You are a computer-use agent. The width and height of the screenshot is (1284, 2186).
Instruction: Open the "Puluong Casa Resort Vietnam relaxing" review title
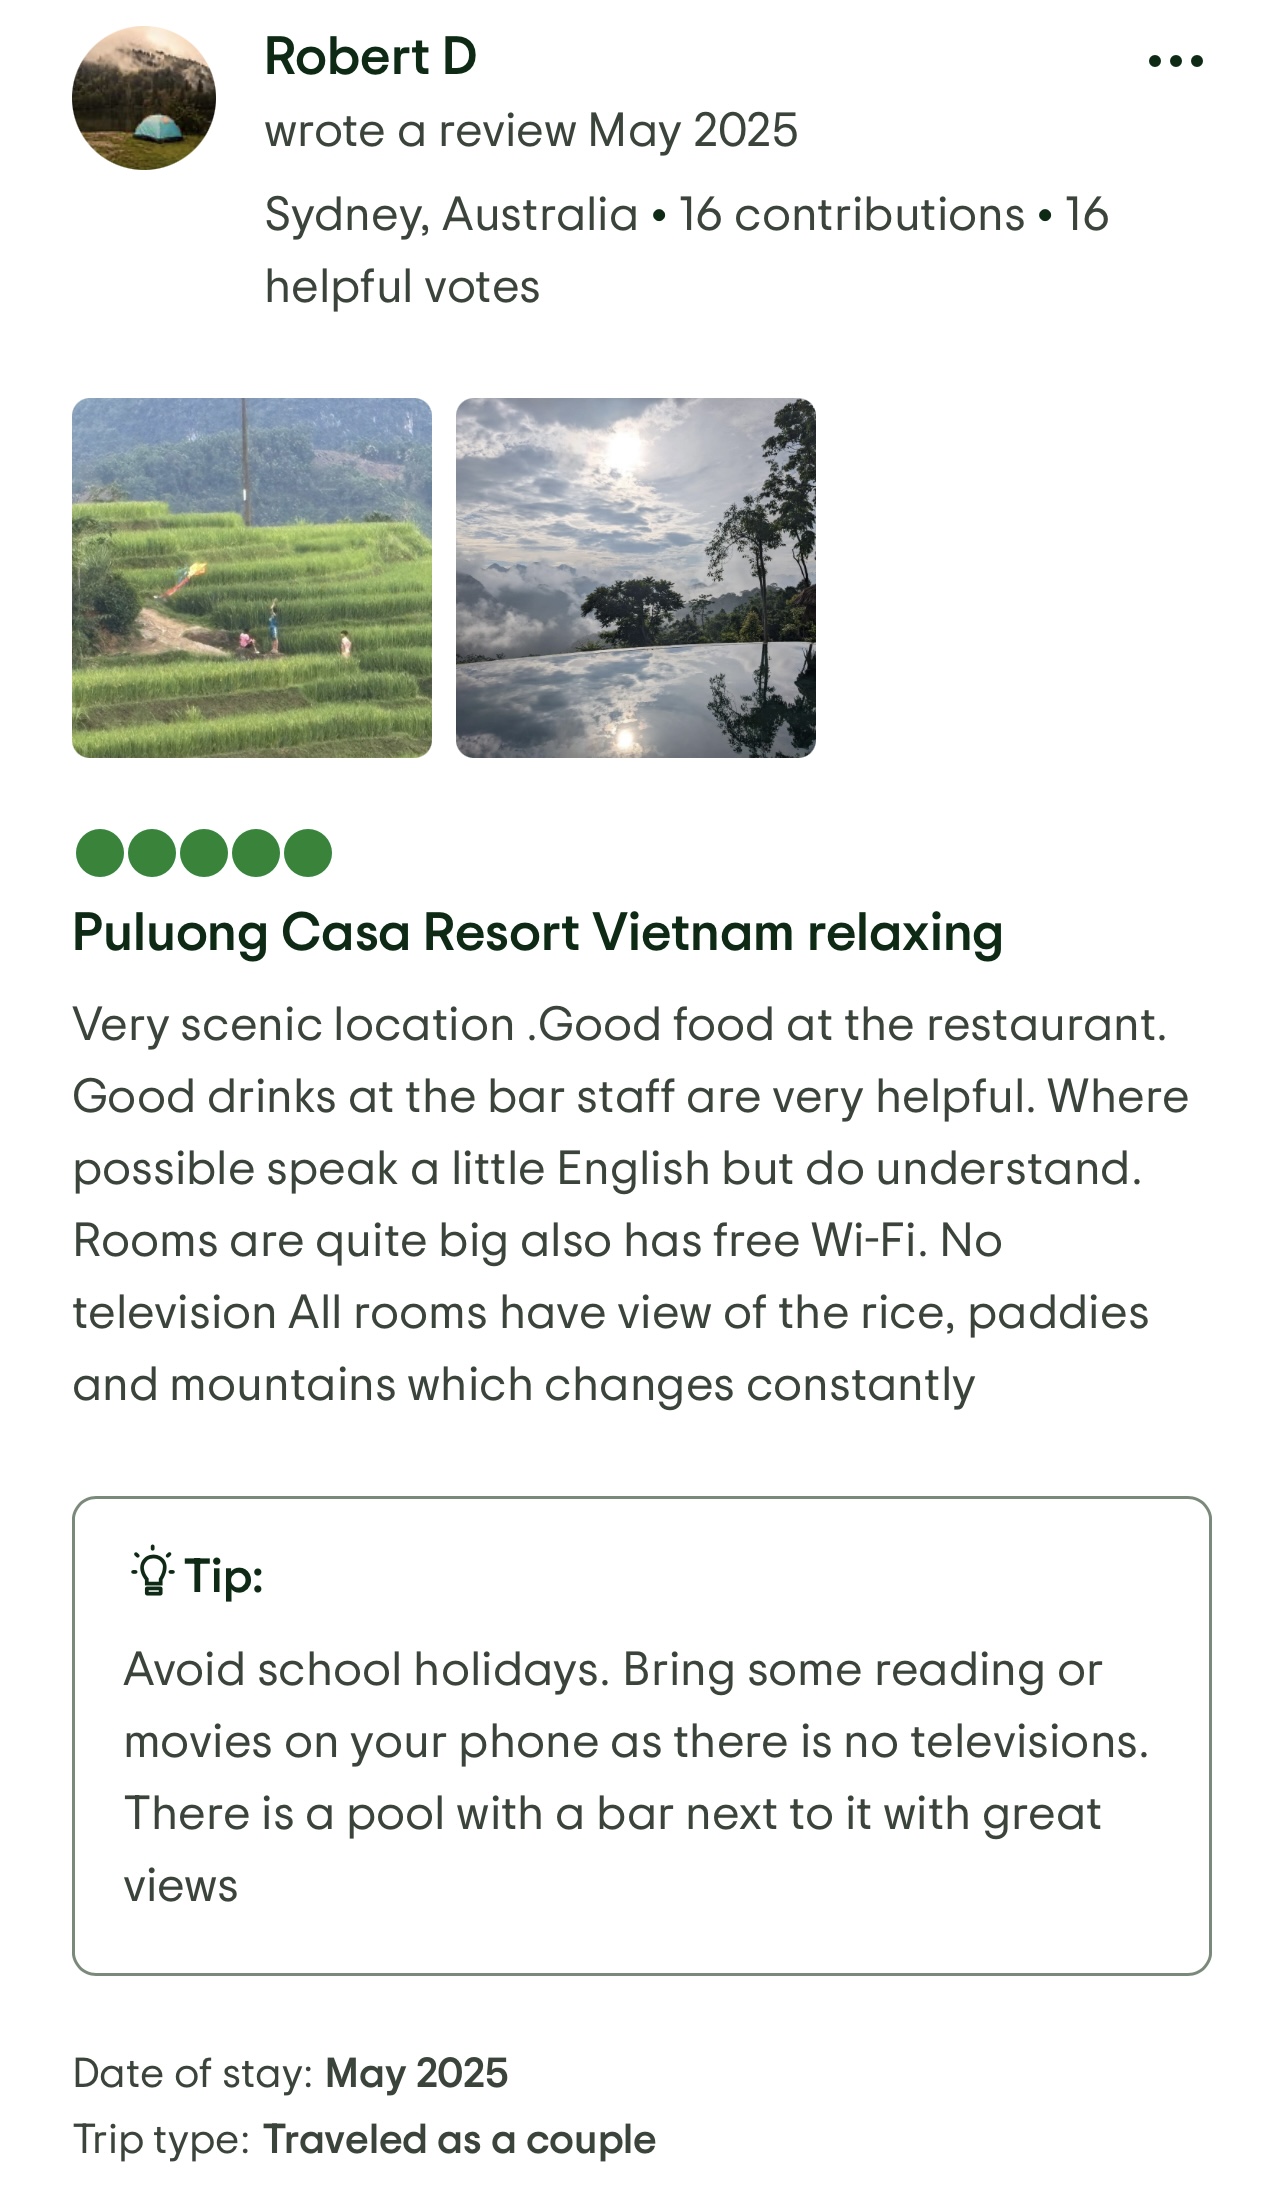tap(538, 933)
